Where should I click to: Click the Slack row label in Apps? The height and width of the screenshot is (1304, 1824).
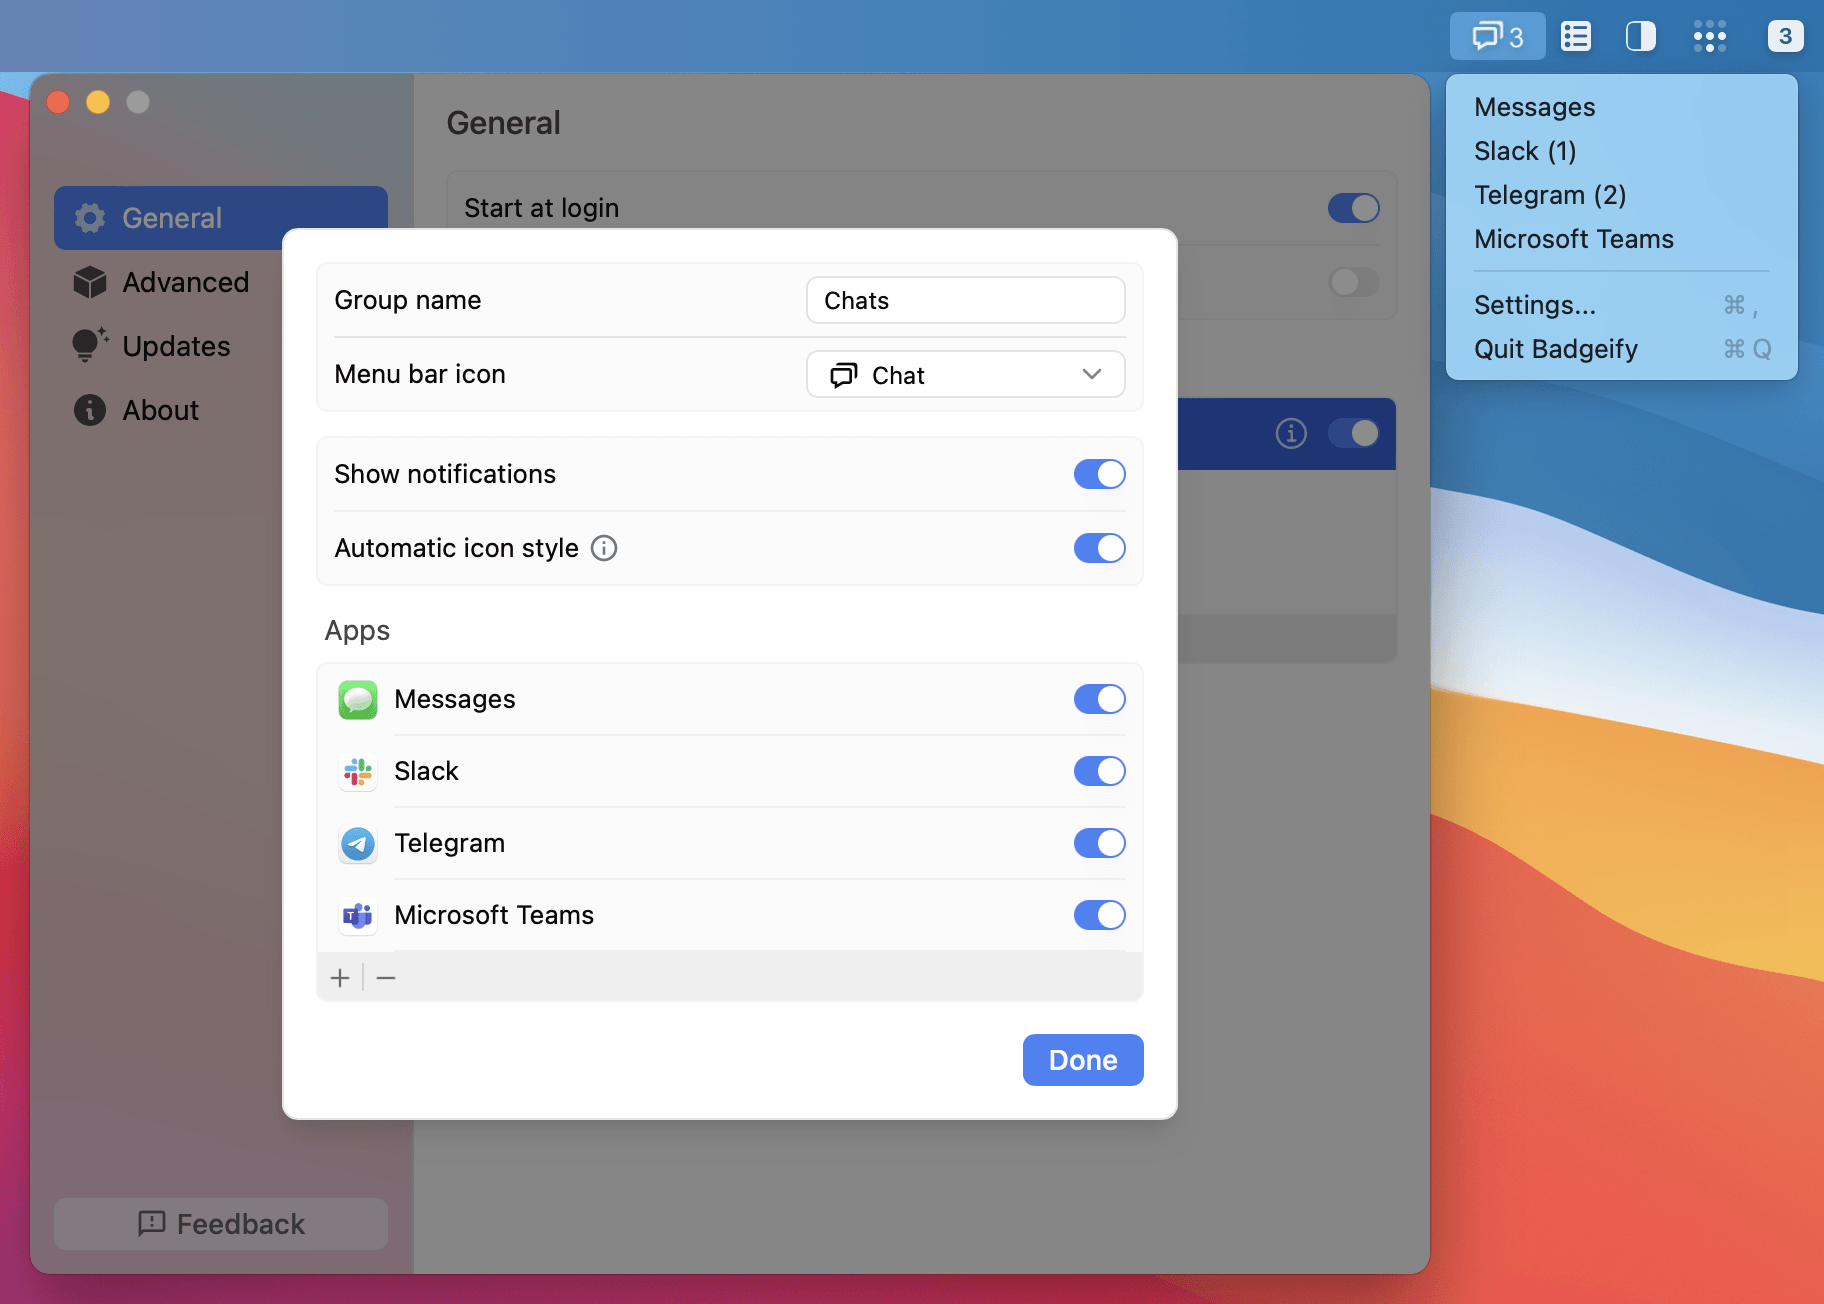[426, 771]
